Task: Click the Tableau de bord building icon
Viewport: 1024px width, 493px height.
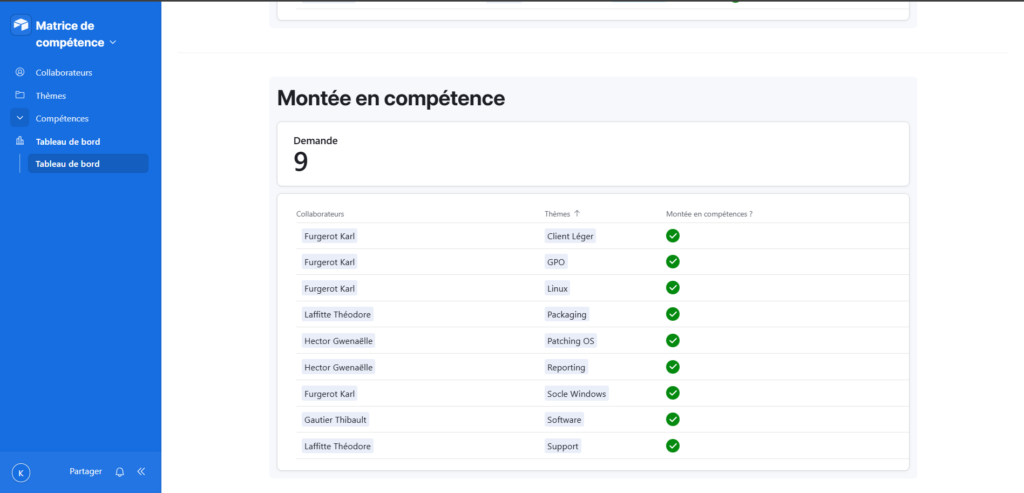Action: coord(20,141)
